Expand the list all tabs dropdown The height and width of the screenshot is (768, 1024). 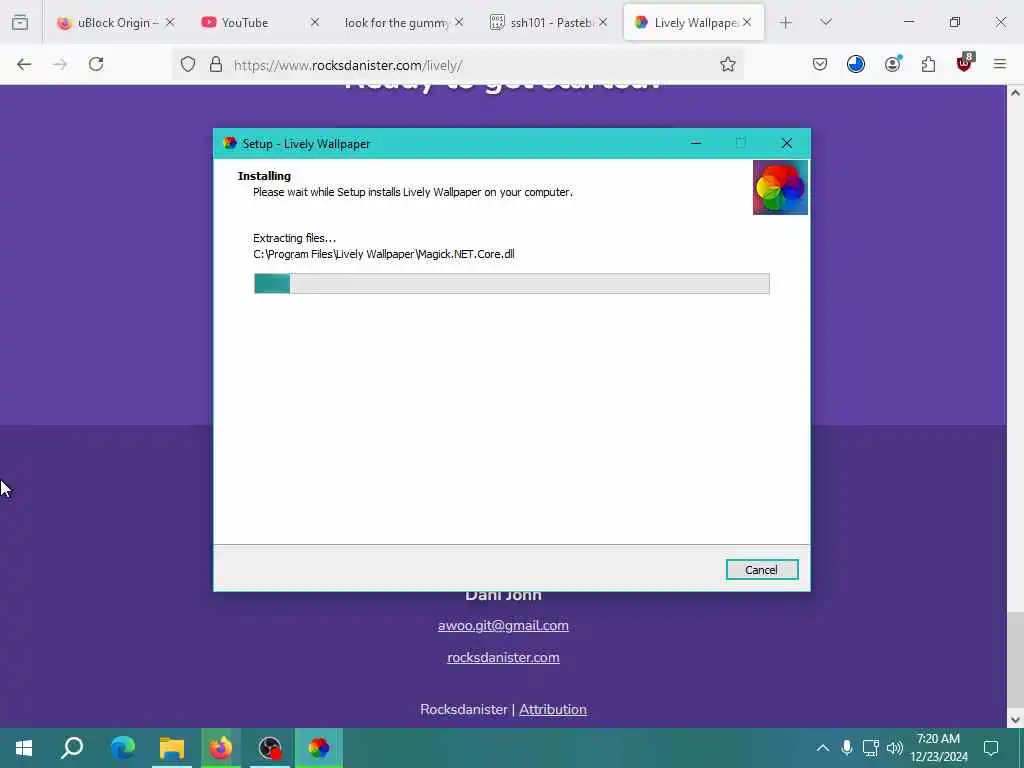(x=825, y=22)
